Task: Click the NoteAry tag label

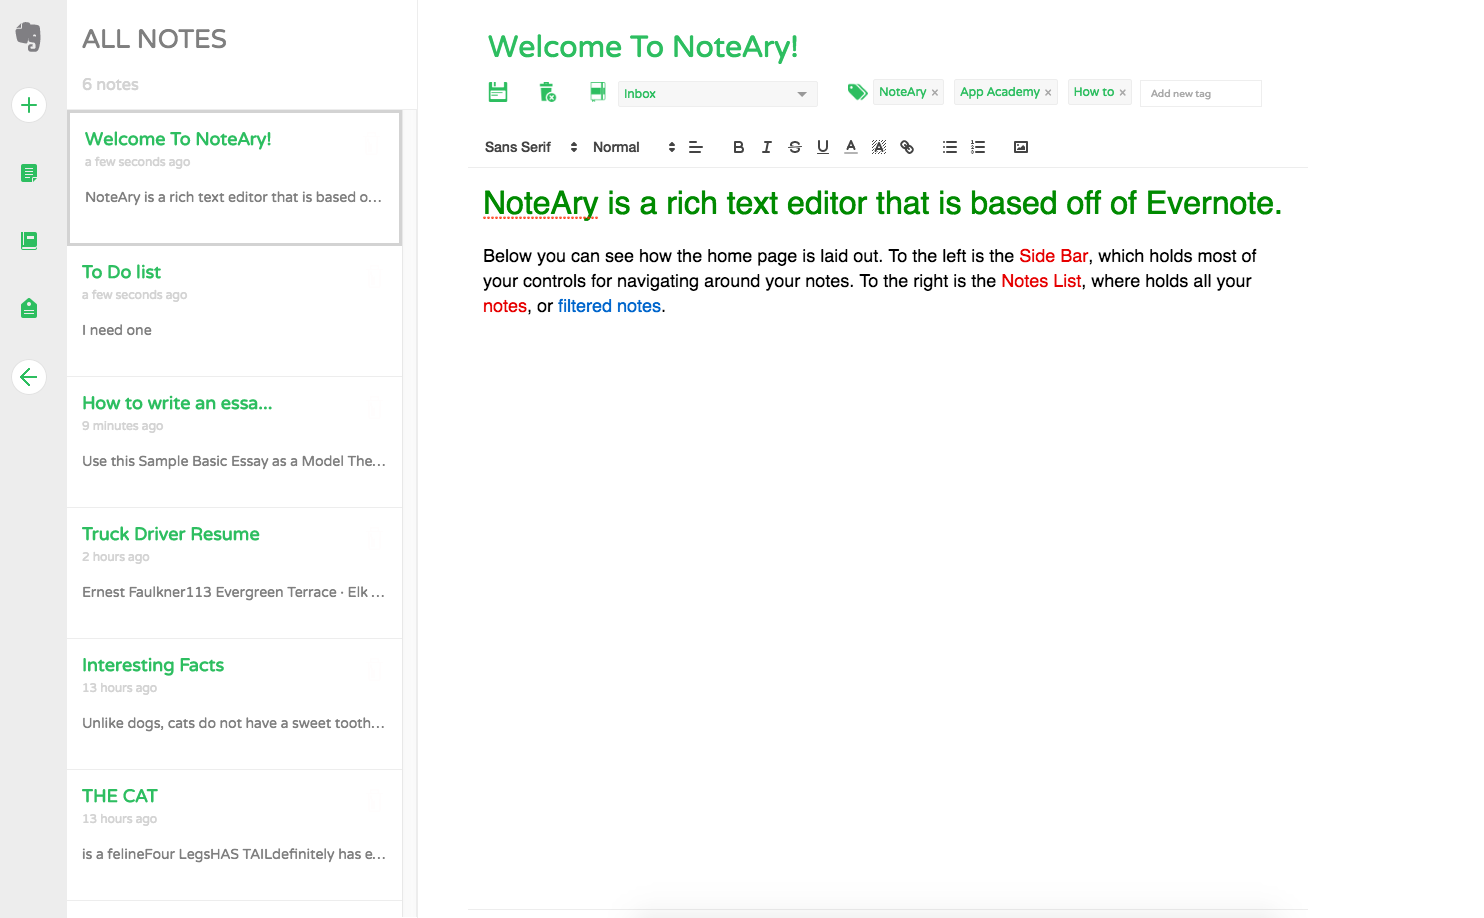Action: click(902, 92)
